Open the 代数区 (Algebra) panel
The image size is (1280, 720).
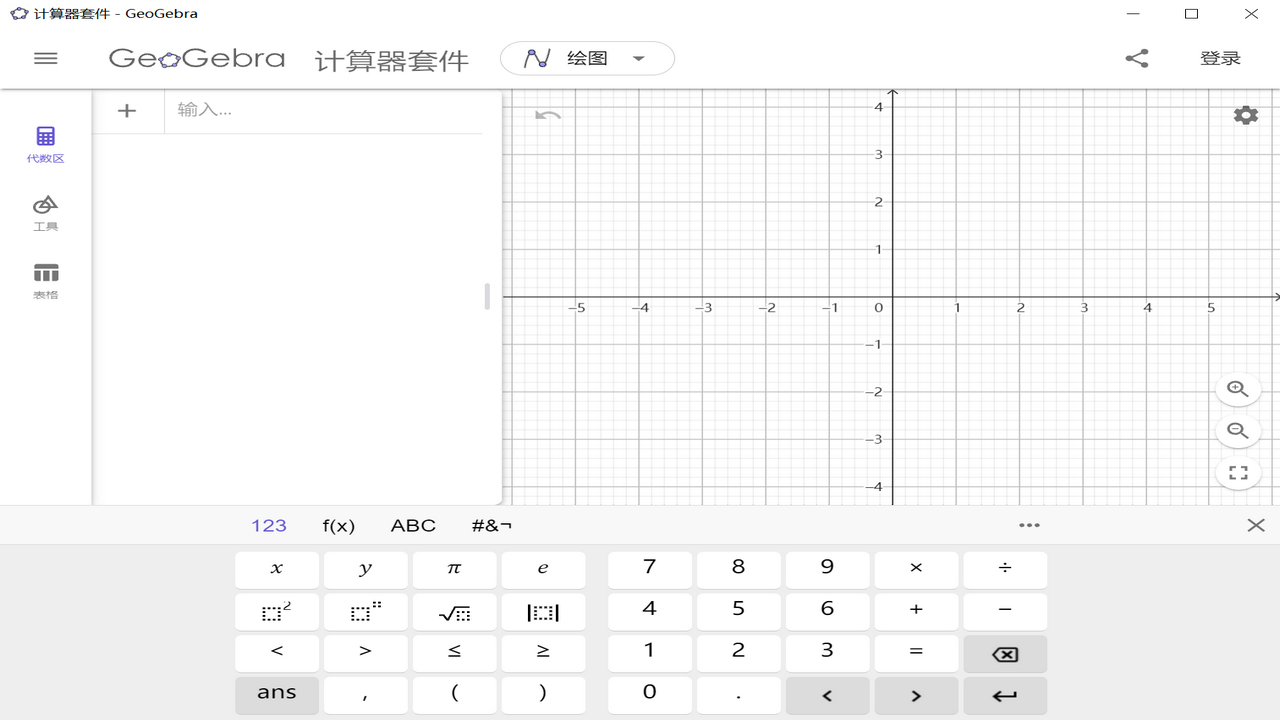pyautogui.click(x=45, y=142)
